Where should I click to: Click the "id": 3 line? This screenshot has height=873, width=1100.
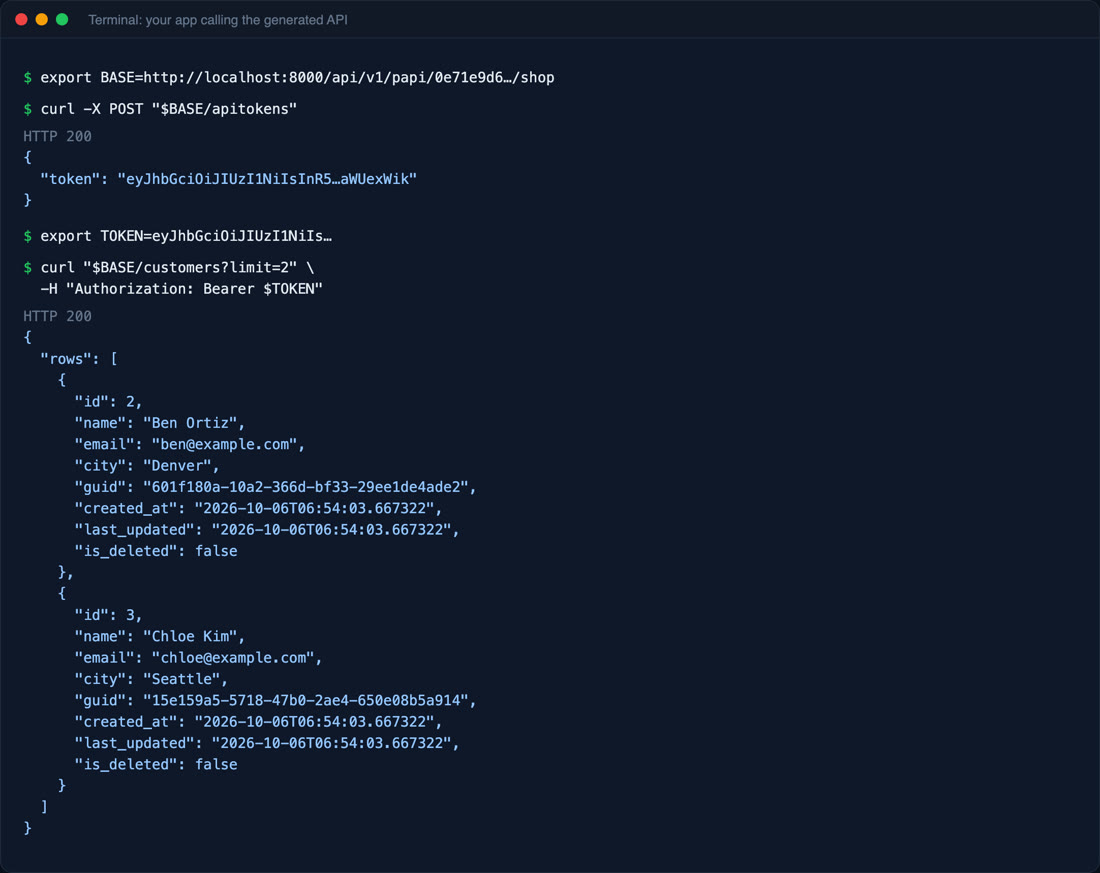[109, 615]
